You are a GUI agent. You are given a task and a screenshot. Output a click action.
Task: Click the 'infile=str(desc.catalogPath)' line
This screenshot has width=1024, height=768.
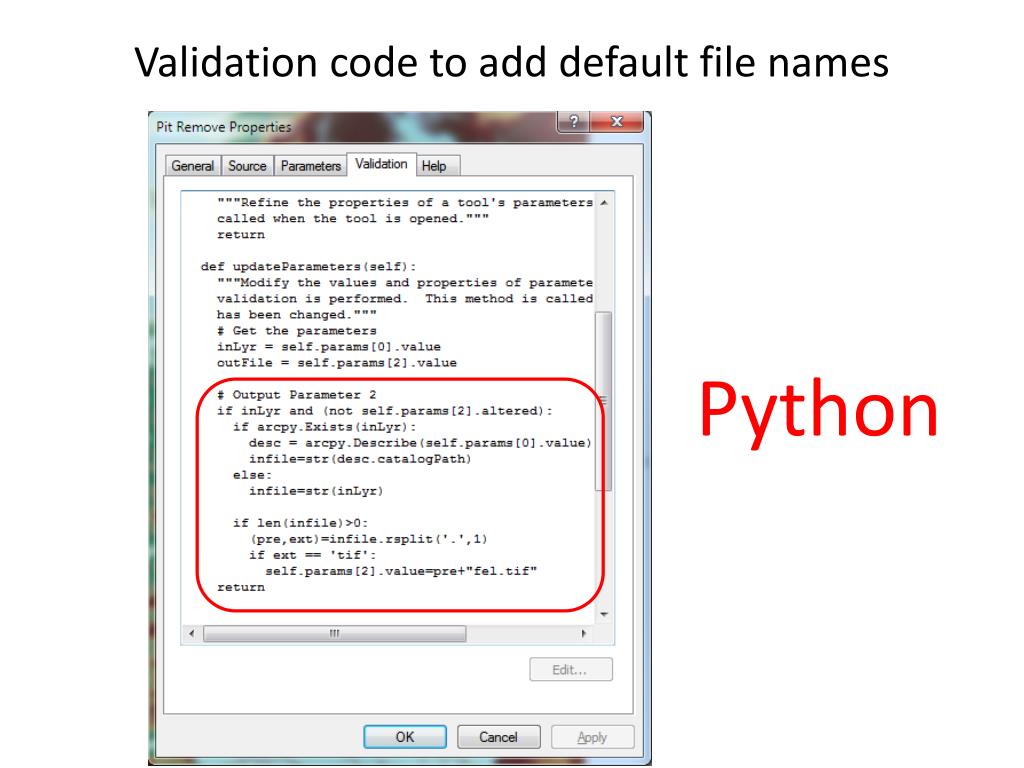360,458
